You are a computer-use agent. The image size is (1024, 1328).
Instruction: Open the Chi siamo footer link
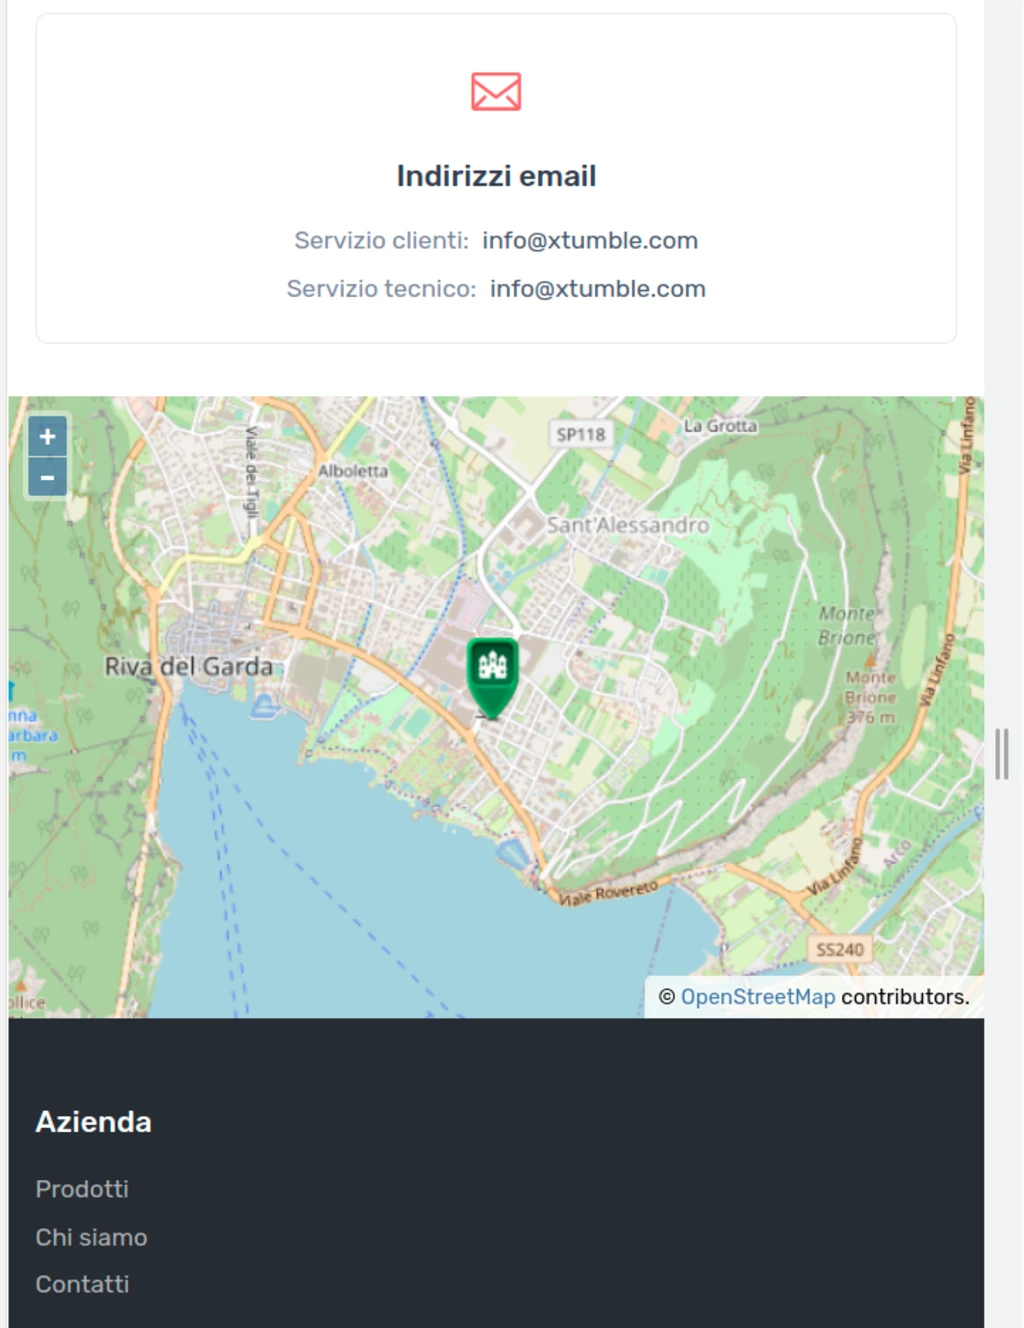coord(91,1237)
